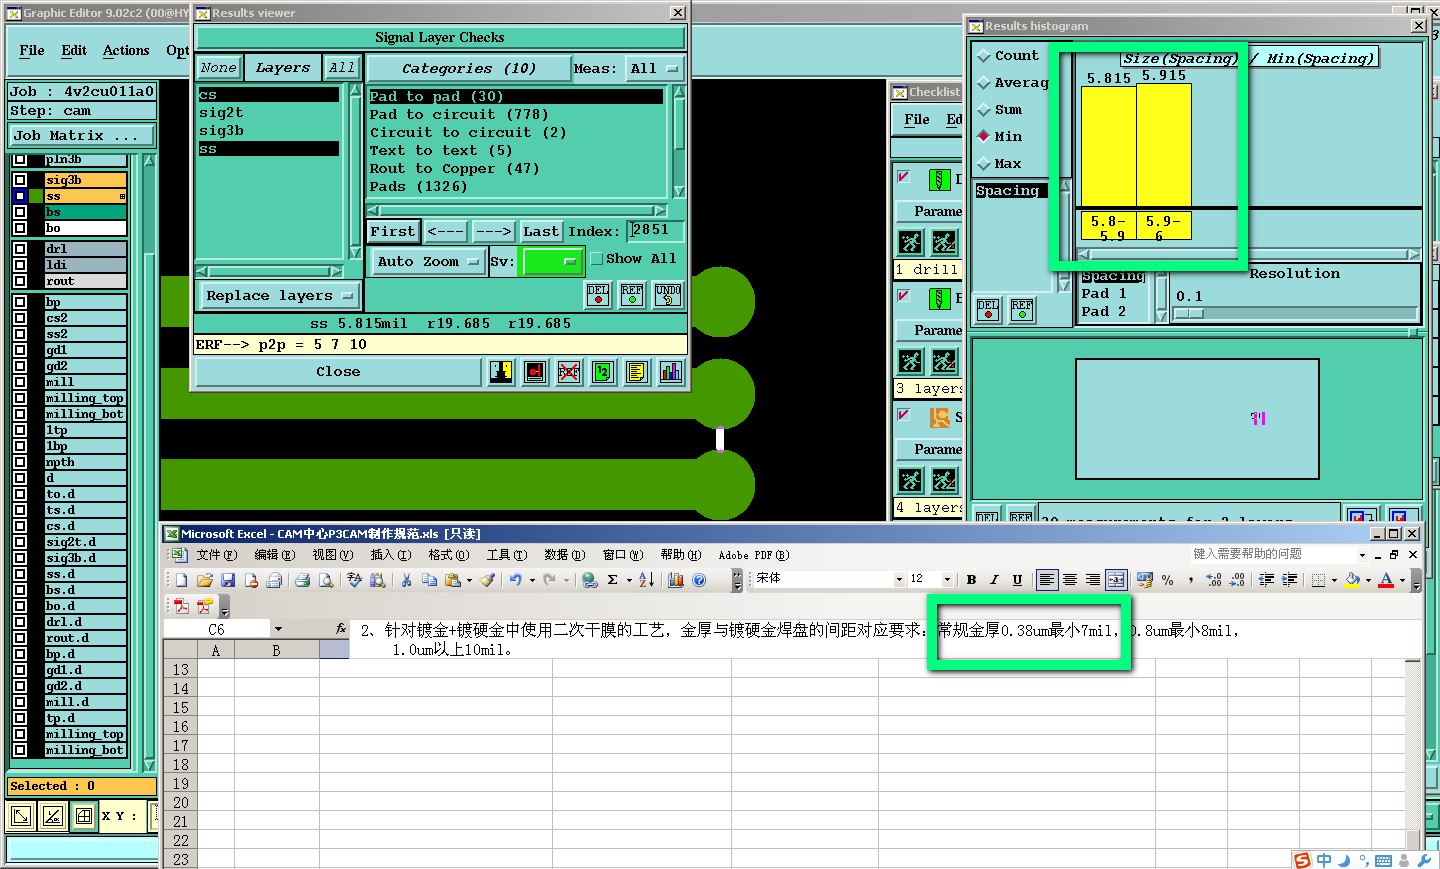Click None button in Results viewer
The image size is (1440, 869).
click(218, 68)
